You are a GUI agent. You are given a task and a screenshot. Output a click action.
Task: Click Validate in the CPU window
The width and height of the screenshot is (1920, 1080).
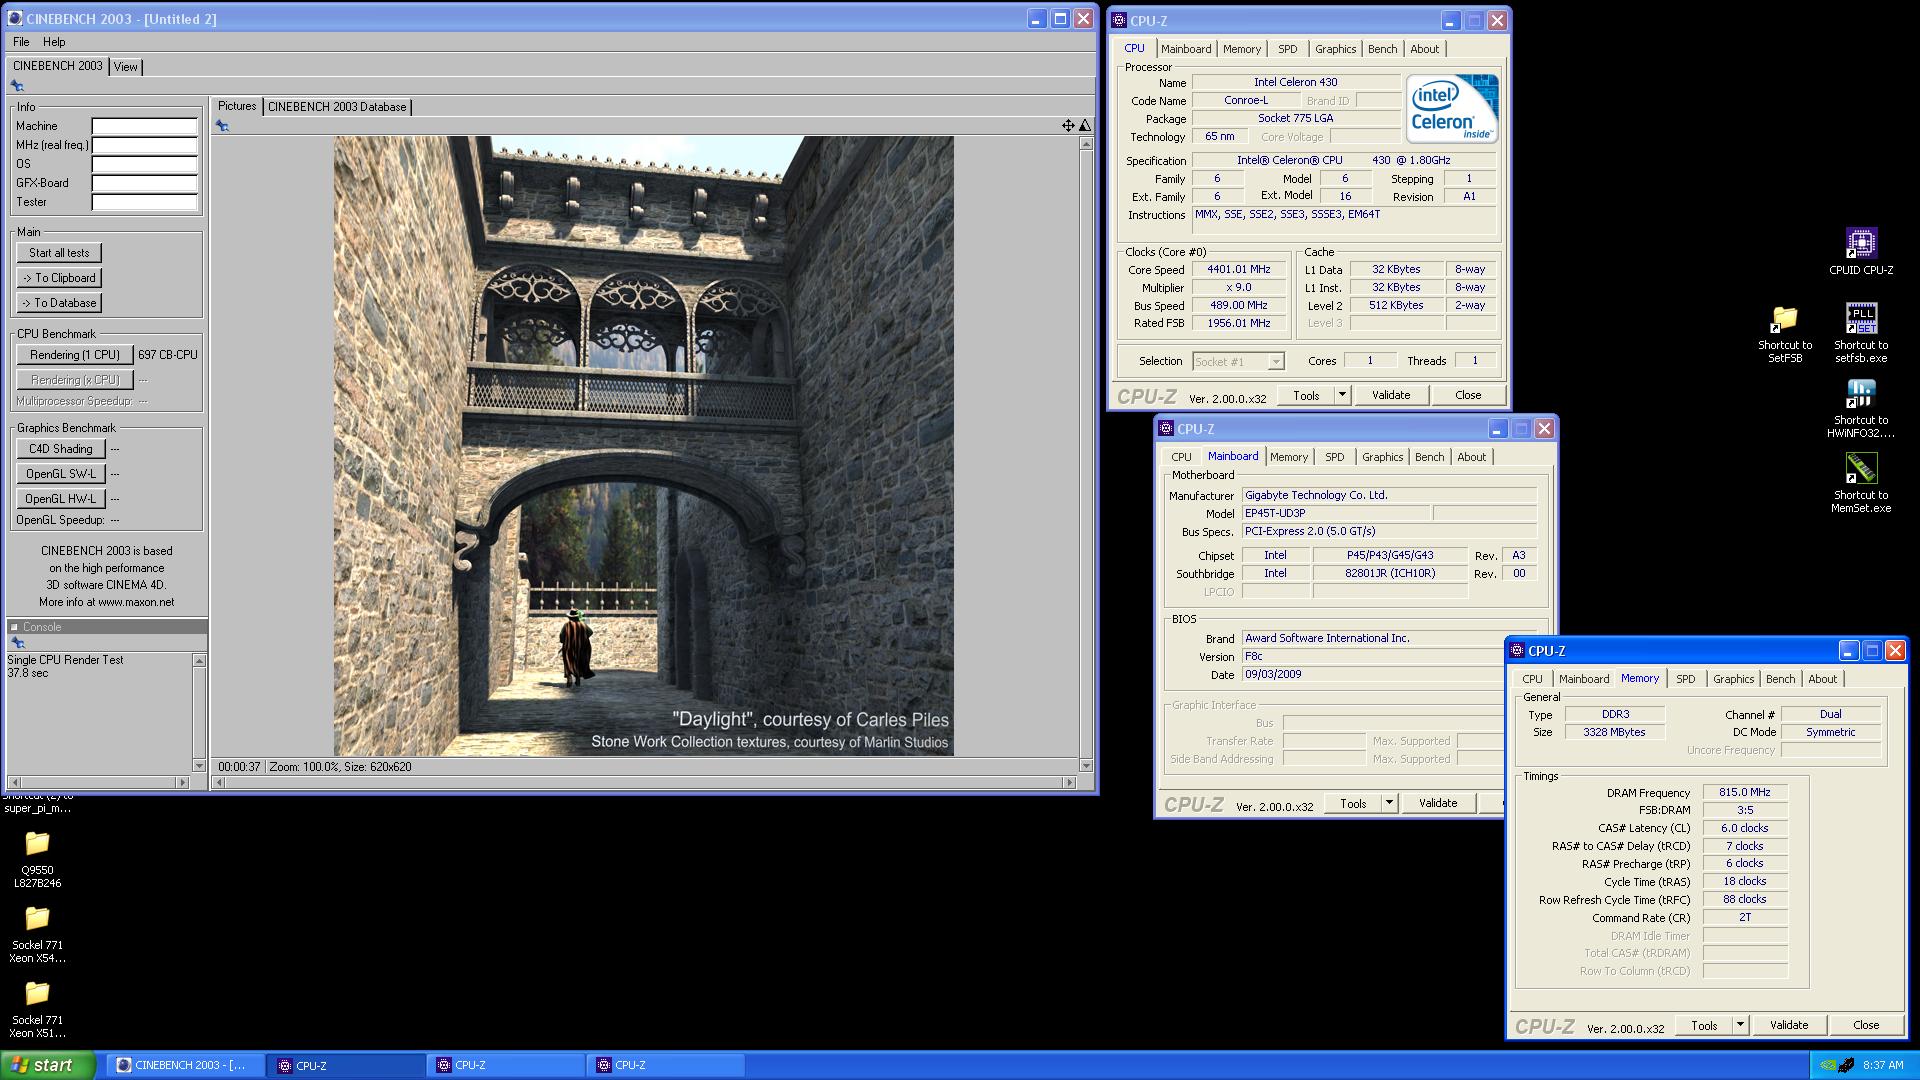tap(1391, 395)
